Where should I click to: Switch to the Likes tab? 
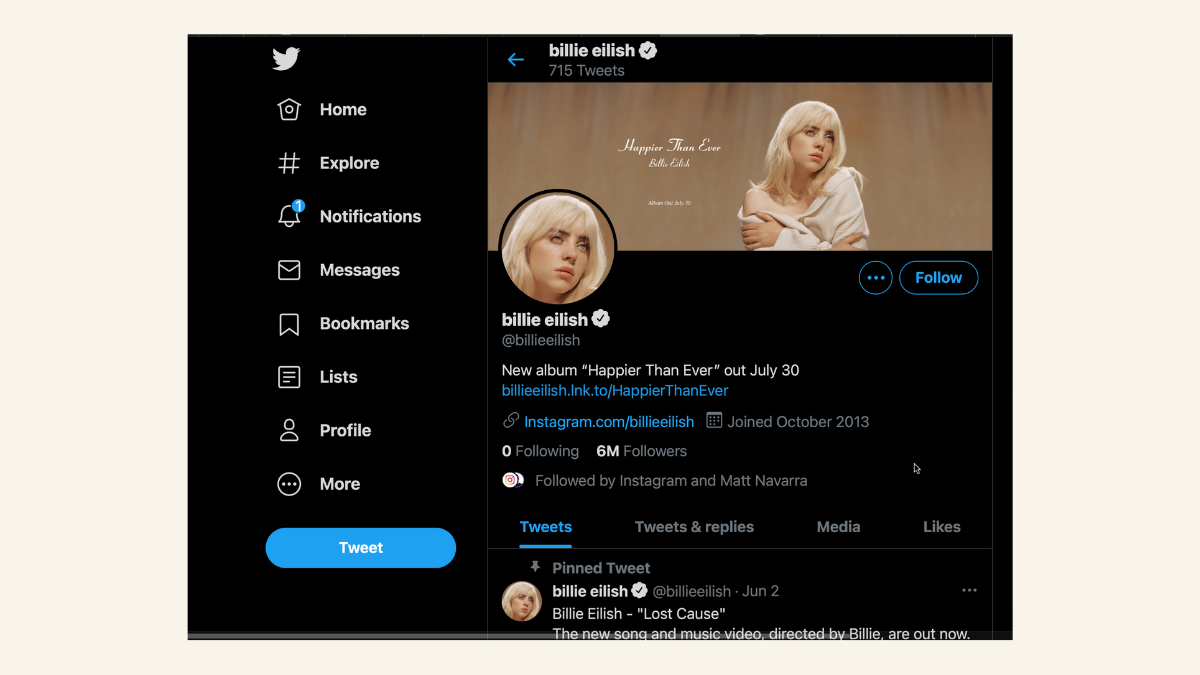point(942,527)
